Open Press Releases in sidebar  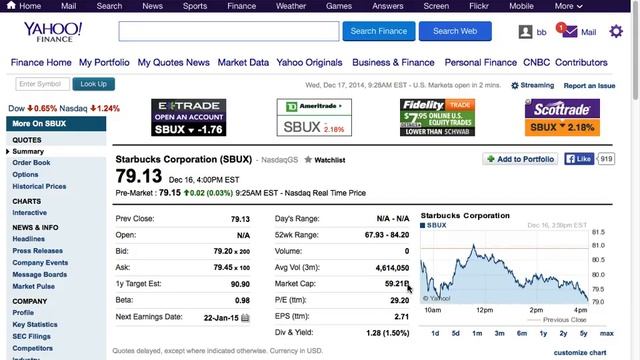pos(38,251)
